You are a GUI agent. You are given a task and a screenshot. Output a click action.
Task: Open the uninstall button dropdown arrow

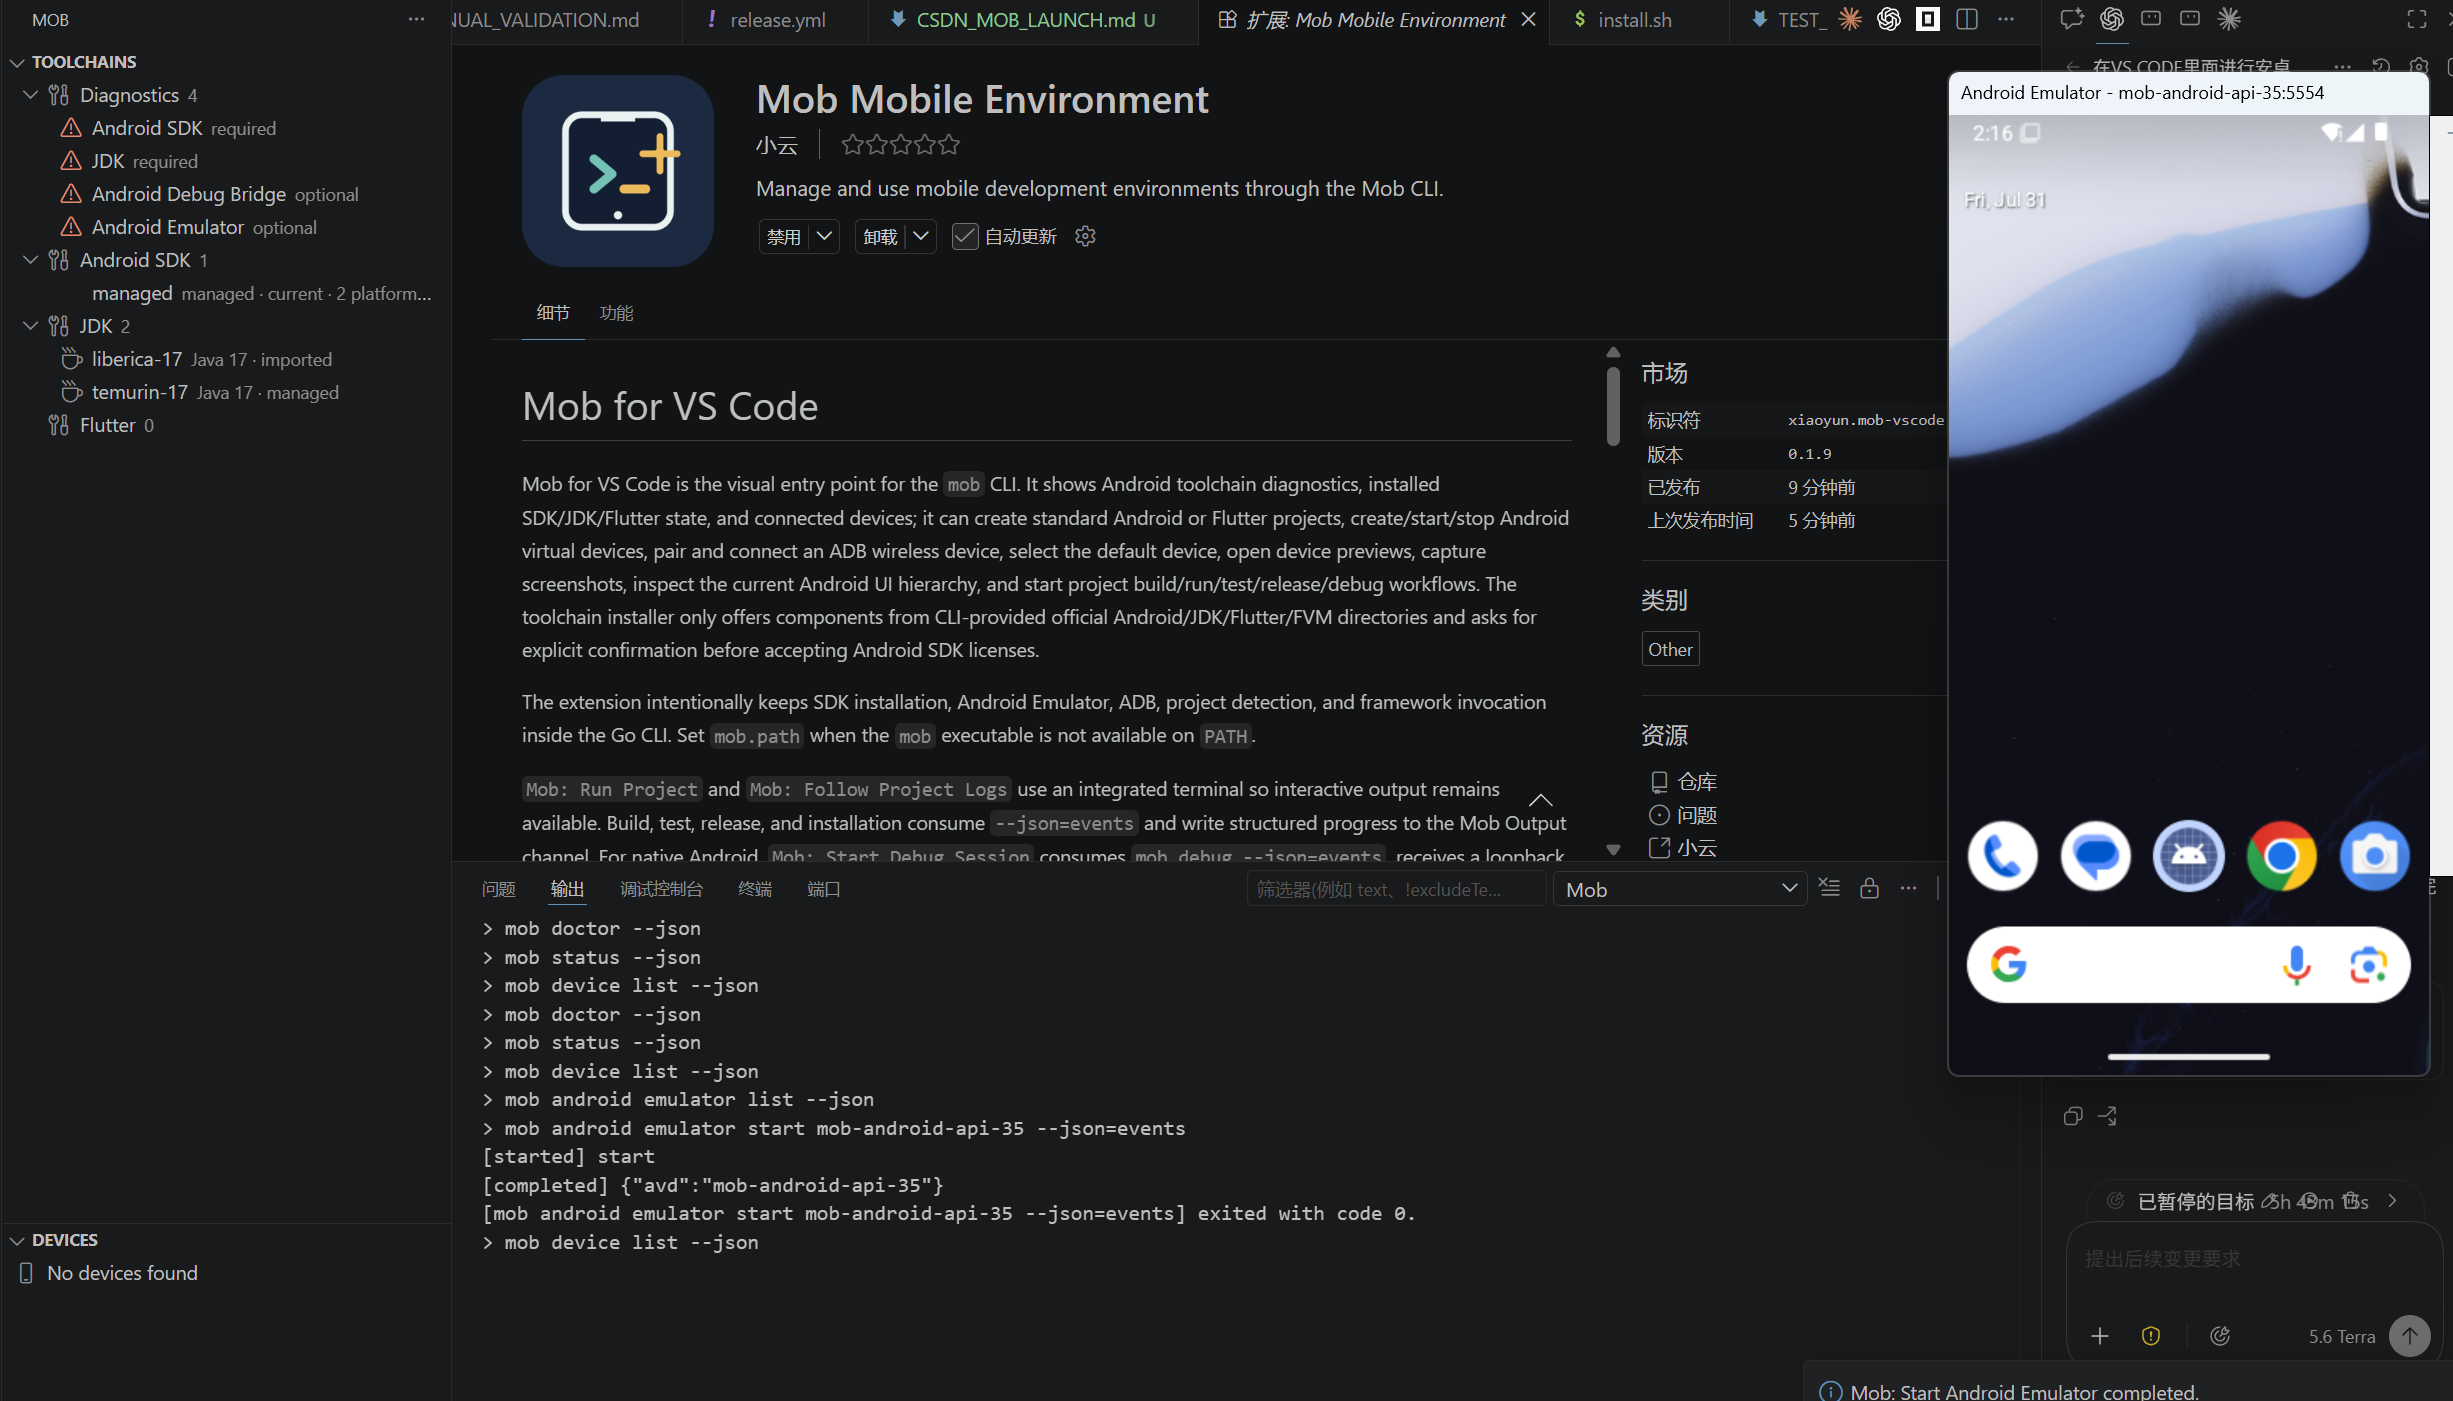click(921, 236)
